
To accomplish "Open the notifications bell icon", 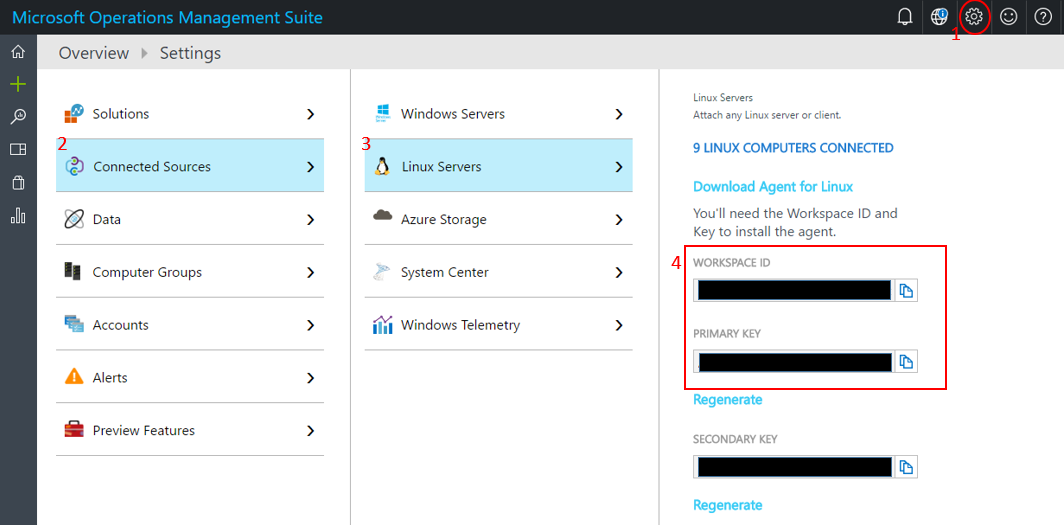I will [x=905, y=18].
